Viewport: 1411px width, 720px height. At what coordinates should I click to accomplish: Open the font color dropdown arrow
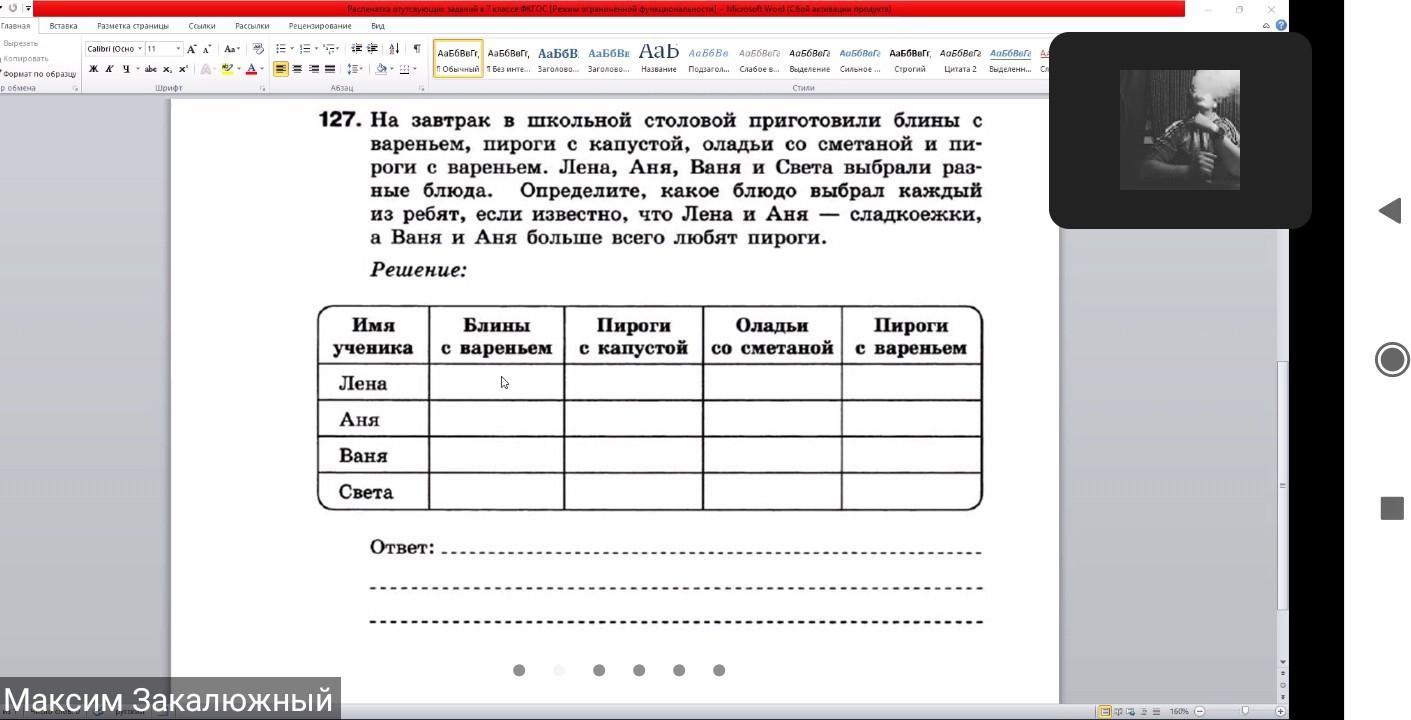click(262, 69)
